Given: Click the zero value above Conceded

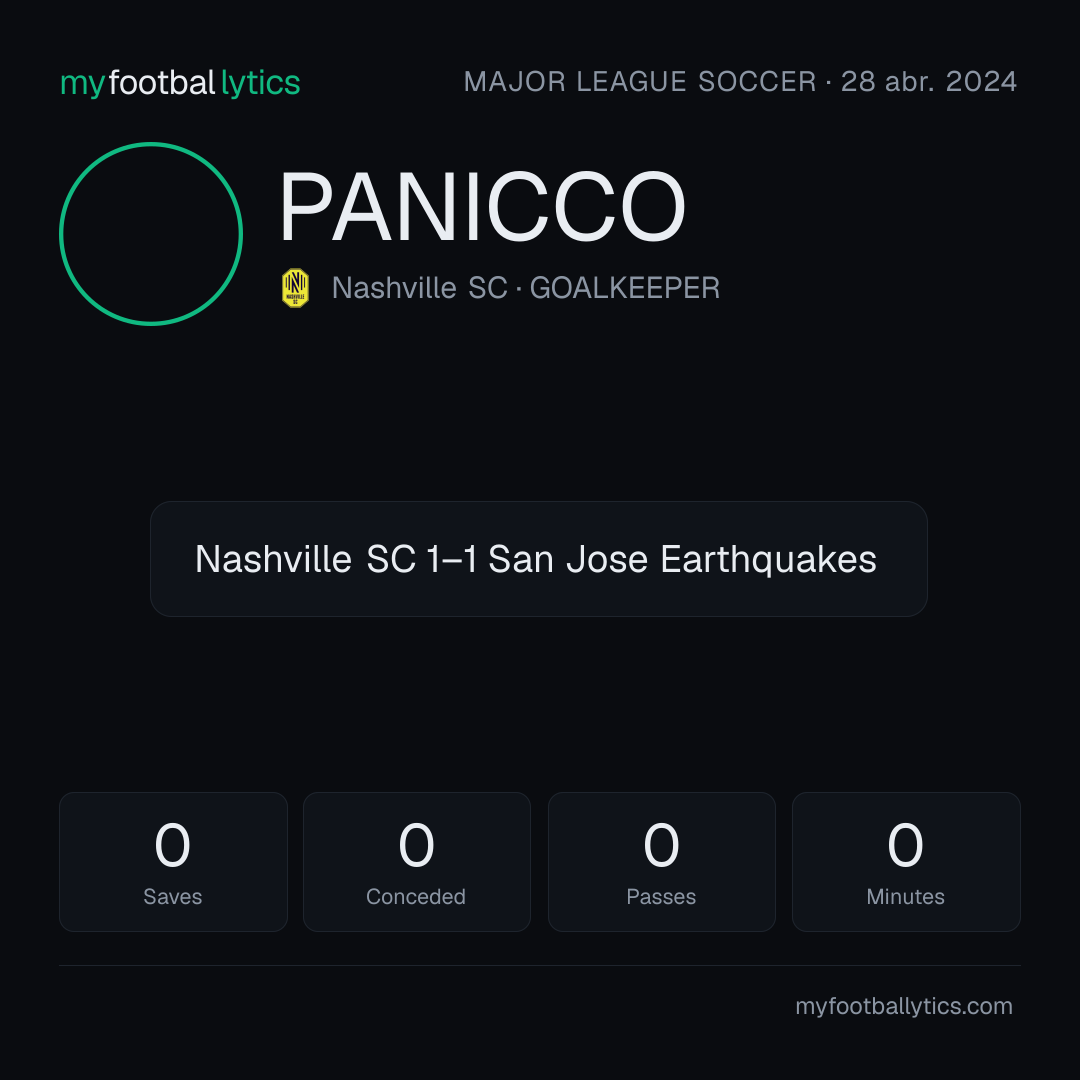Looking at the screenshot, I should [x=417, y=845].
